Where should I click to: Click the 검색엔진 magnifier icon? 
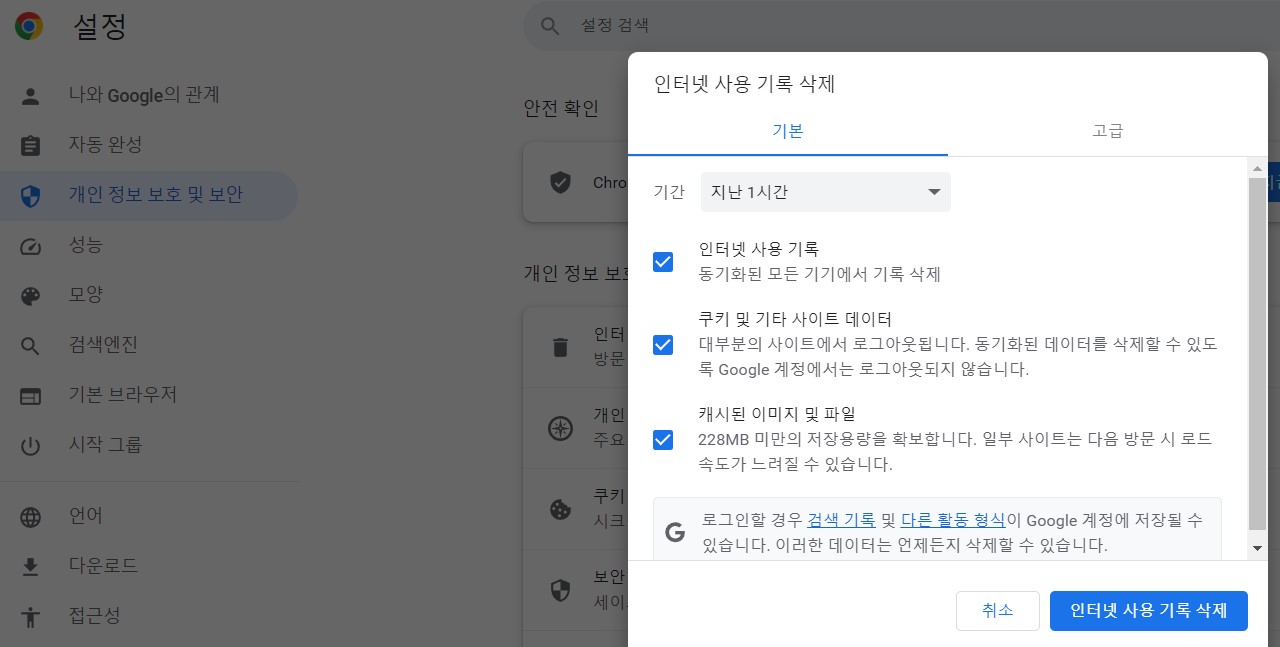point(32,345)
